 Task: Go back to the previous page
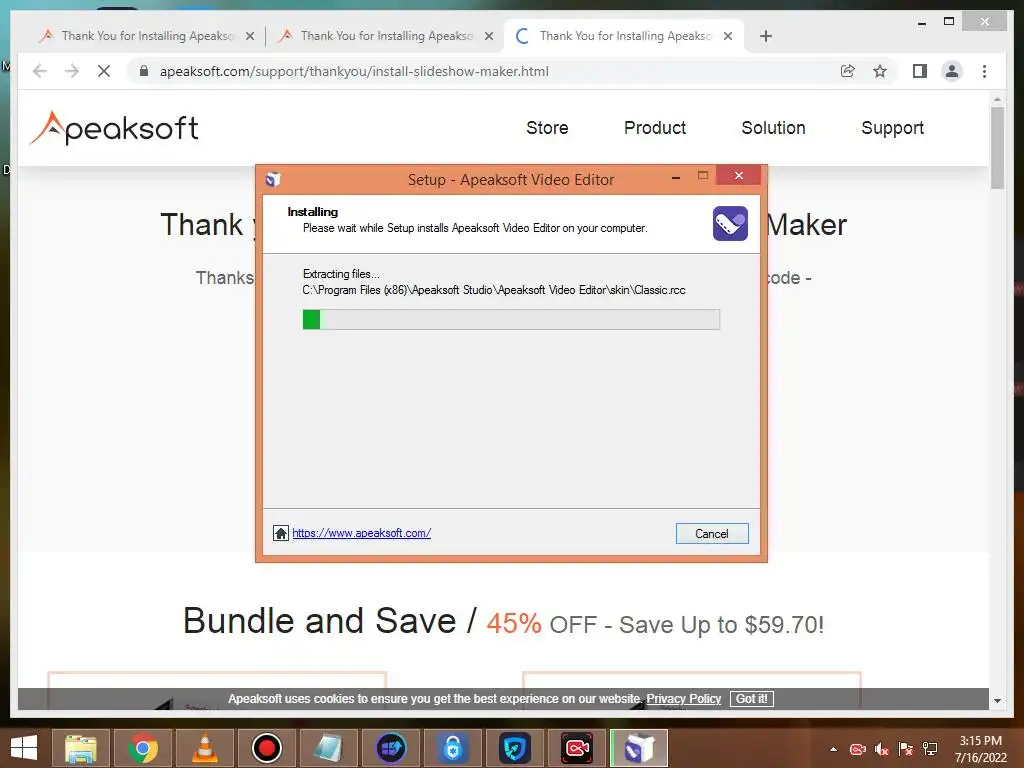(x=40, y=71)
